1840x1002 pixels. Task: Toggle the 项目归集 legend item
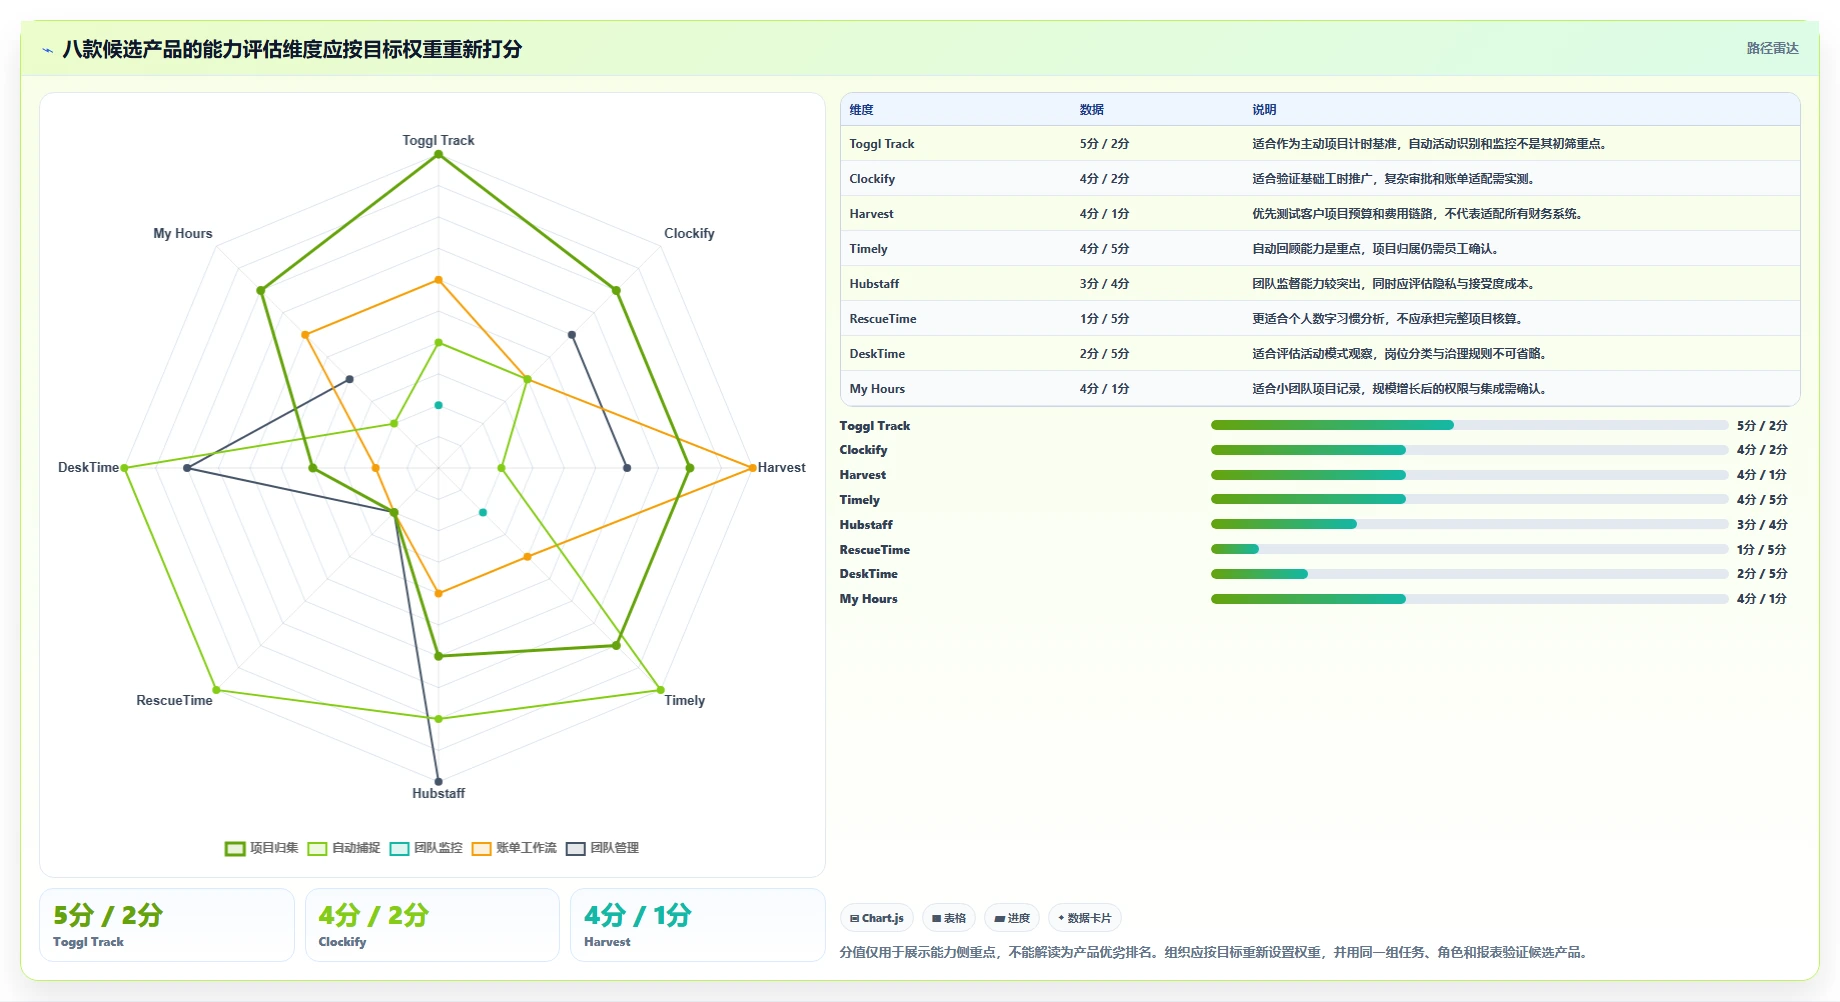click(262, 848)
